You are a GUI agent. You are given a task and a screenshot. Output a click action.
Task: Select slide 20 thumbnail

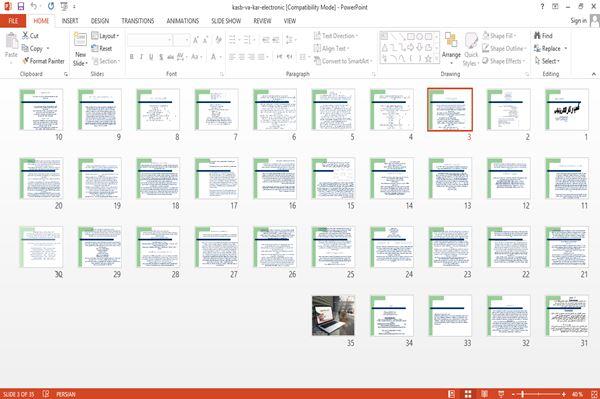(41, 178)
